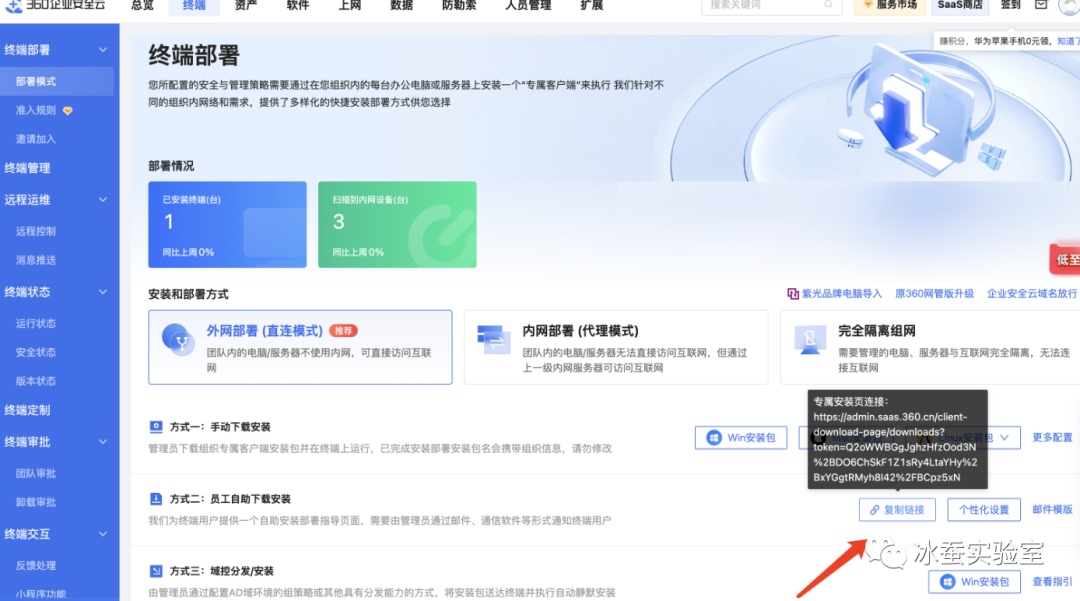Screen dimensions: 1080x601
Task: Select 部署模式 in the sidebar
Action: [x=57, y=81]
